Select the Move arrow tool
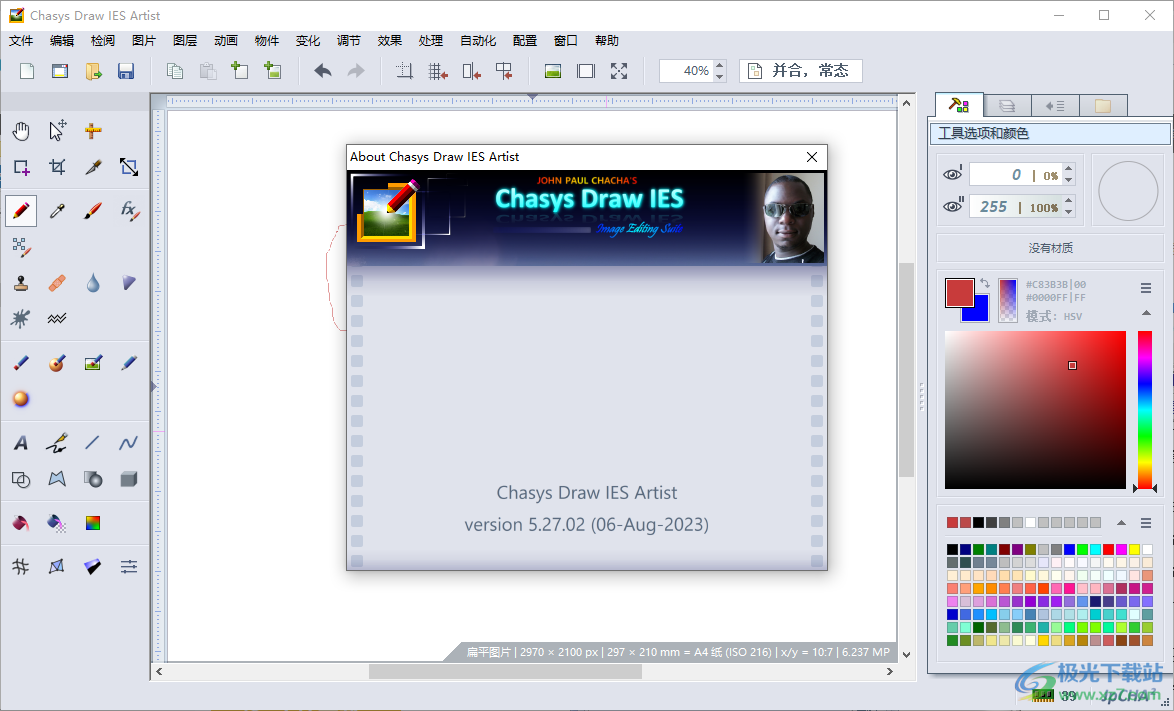 click(x=57, y=131)
